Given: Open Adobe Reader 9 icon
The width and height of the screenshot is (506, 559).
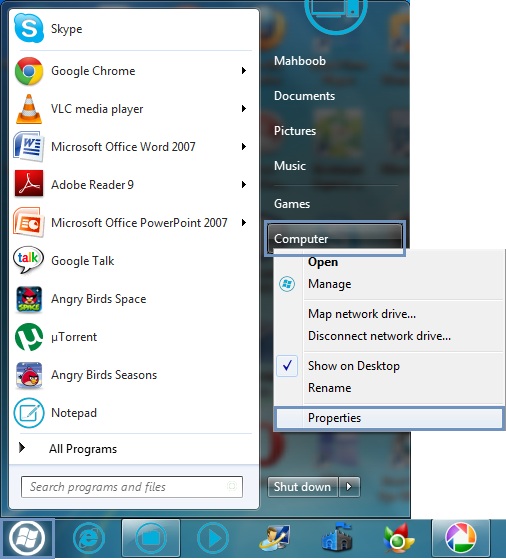Looking at the screenshot, I should point(29,184).
